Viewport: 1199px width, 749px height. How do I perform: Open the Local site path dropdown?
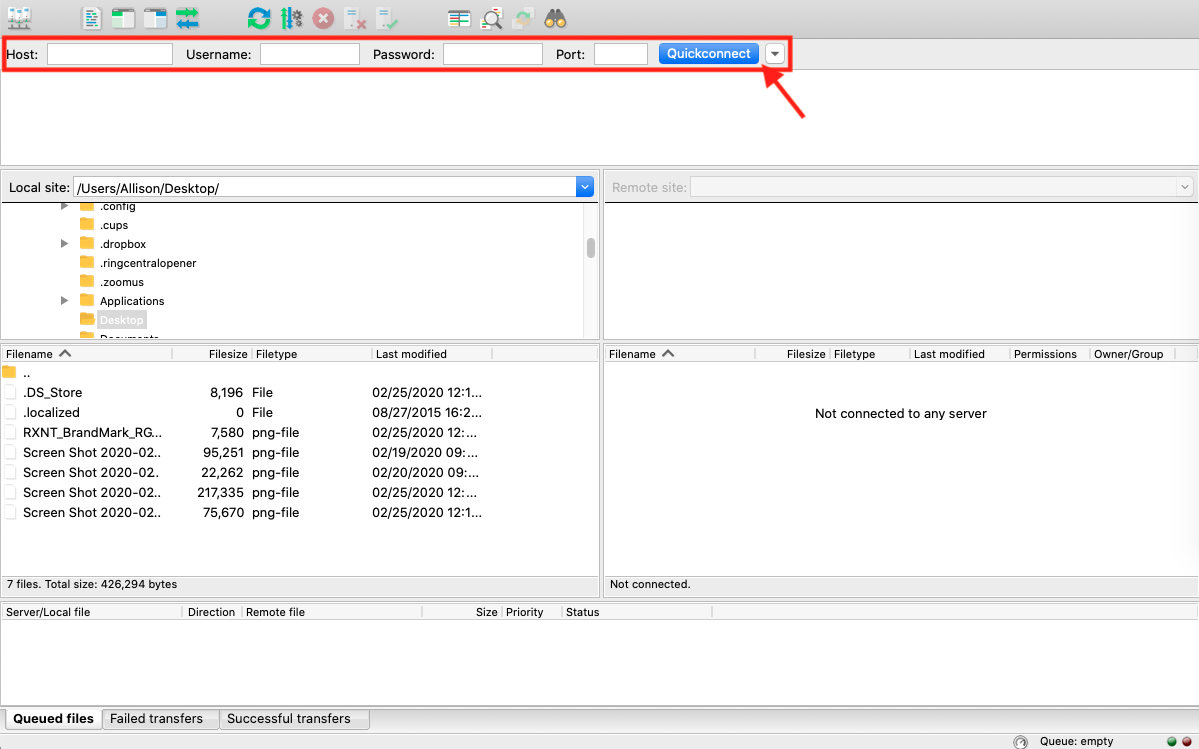pos(585,187)
